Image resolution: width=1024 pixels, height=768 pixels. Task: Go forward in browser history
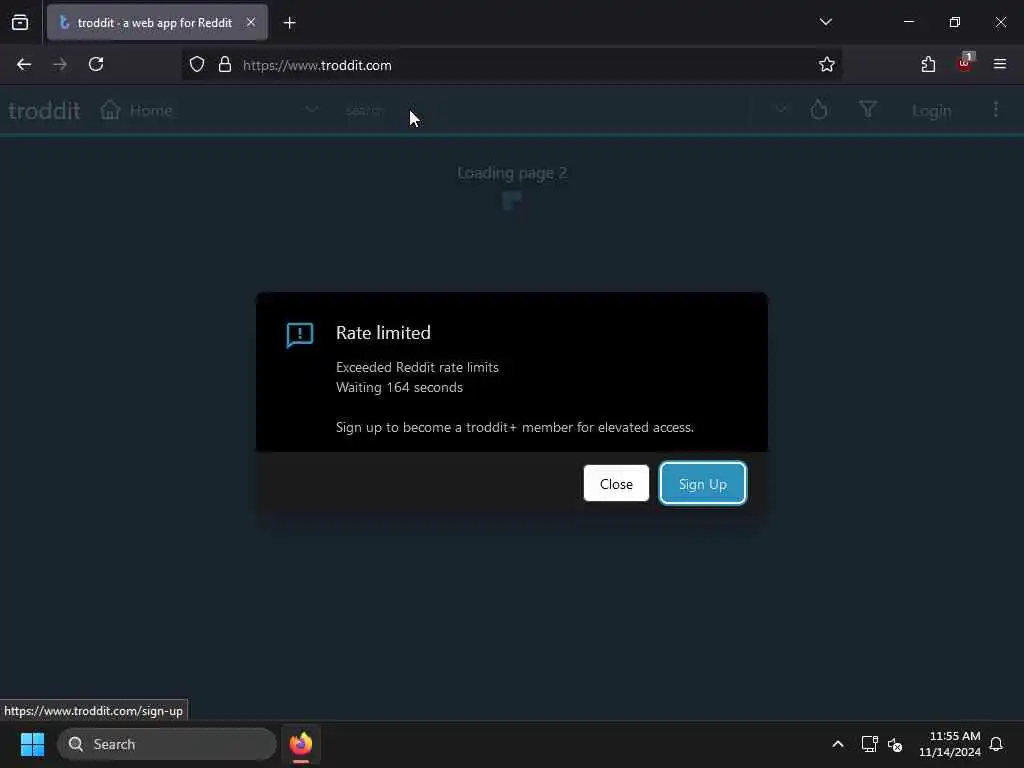coord(59,65)
